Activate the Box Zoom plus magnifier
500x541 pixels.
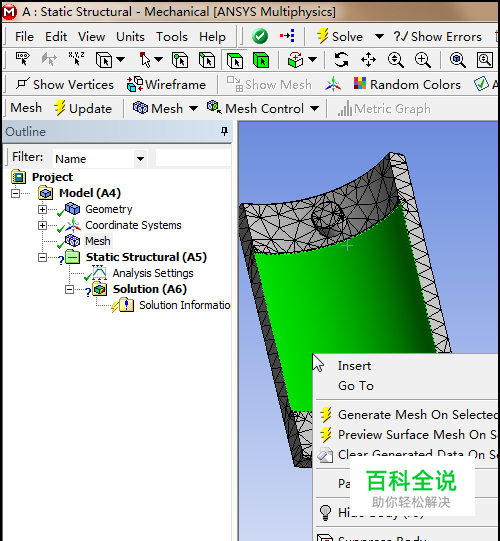(423, 60)
